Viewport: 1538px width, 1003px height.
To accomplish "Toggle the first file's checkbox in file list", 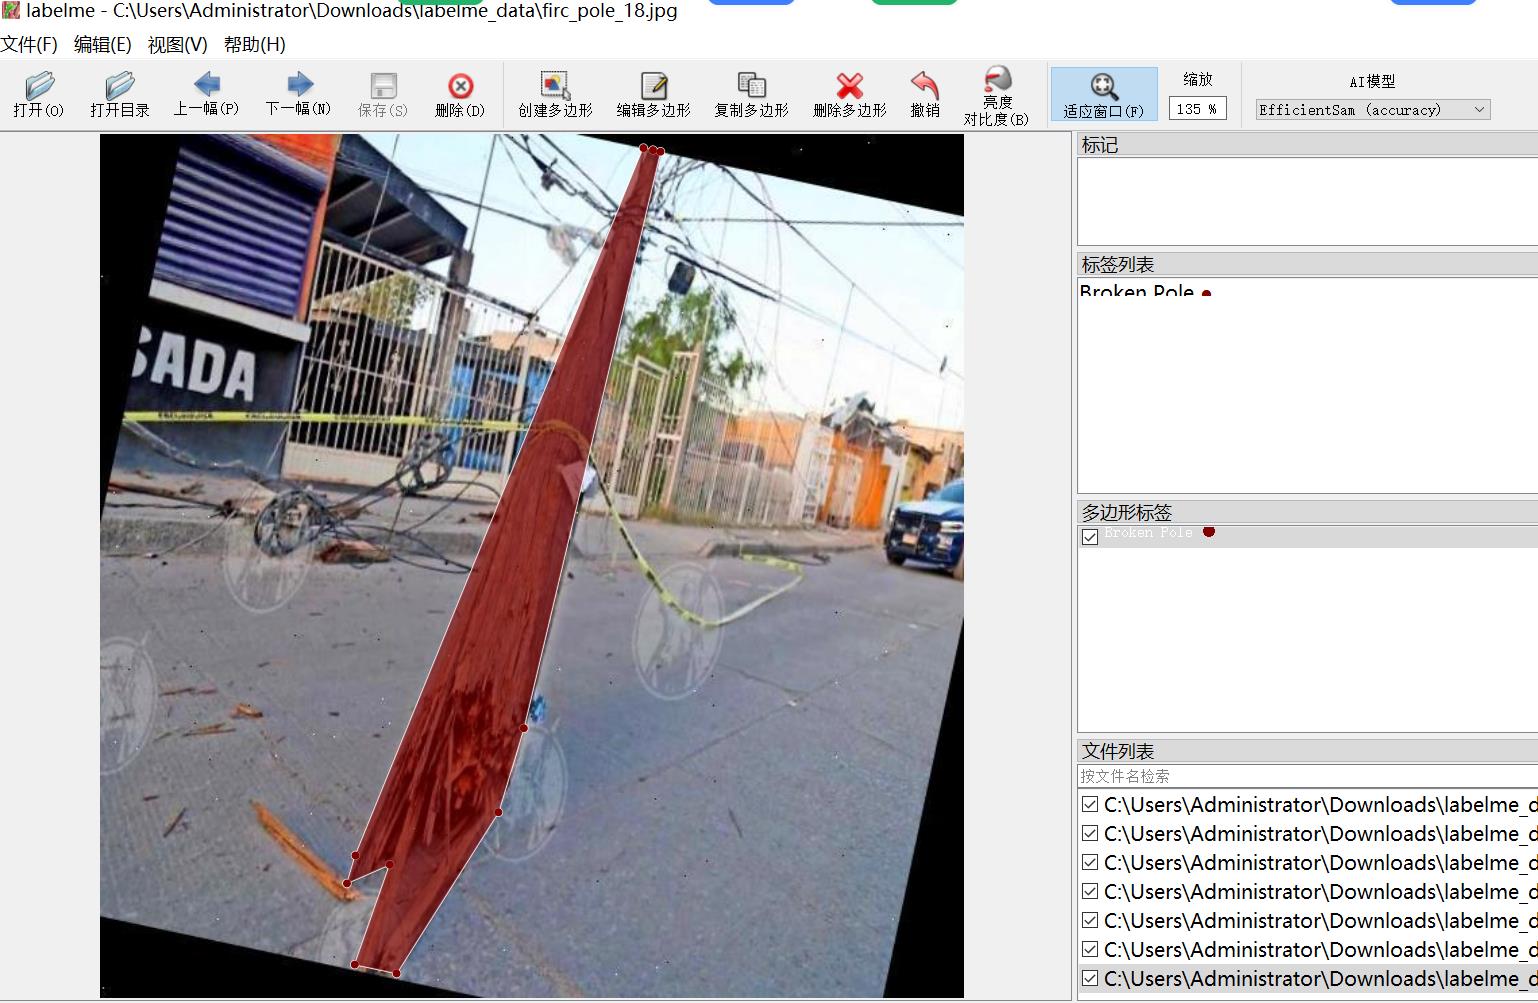I will (x=1090, y=804).
